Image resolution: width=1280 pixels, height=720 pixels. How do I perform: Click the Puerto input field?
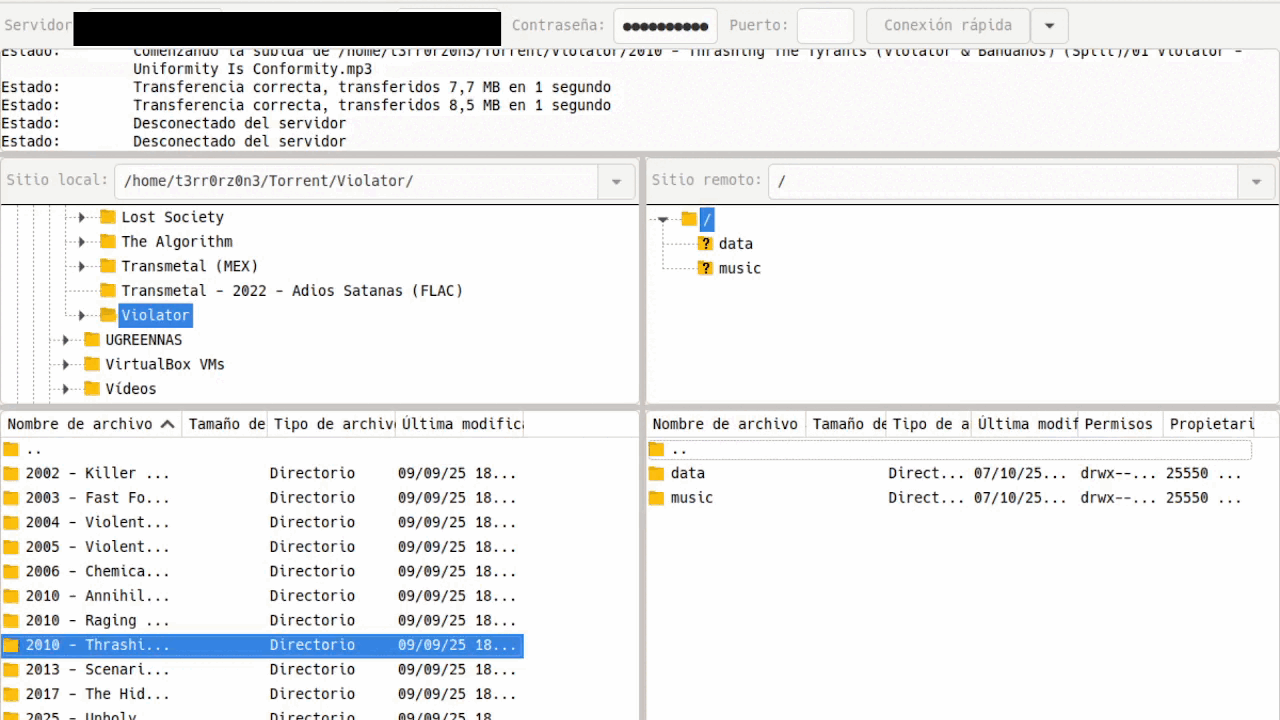coord(825,26)
